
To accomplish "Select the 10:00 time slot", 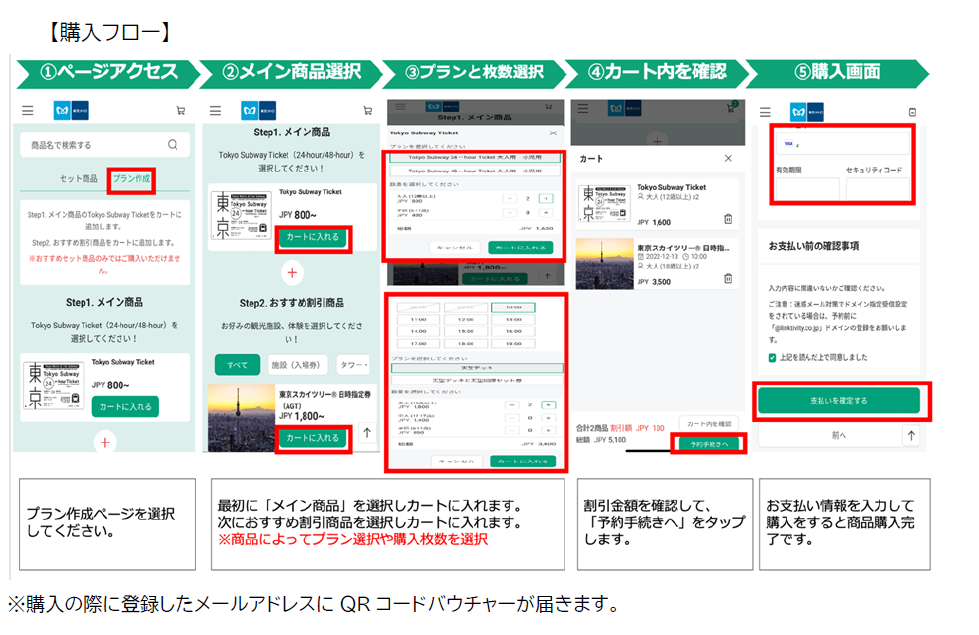I will (x=513, y=307).
